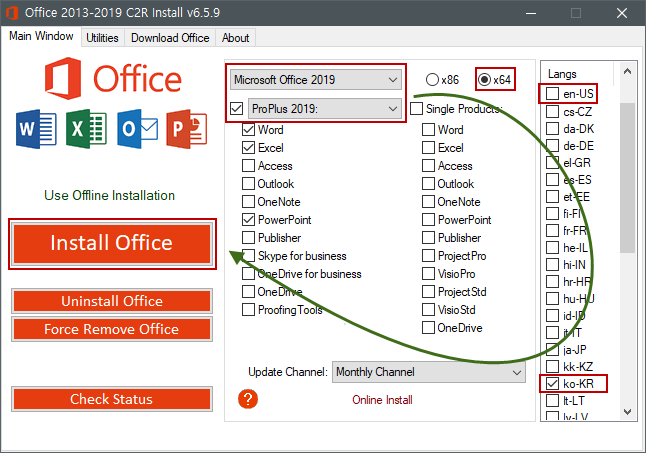Switch to the Main Window tab
Screen dimensions: 646x453
[x=41, y=36]
